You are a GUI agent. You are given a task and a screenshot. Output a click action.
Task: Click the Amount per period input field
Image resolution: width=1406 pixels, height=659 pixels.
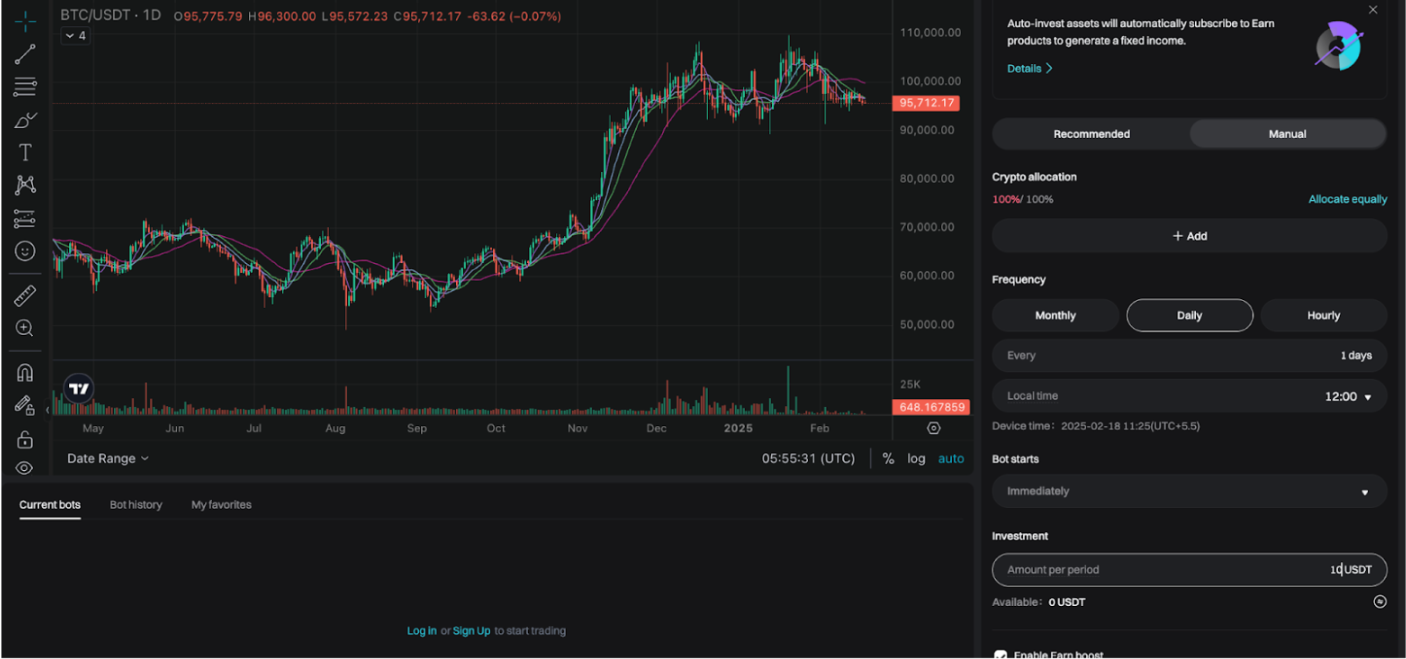coord(1189,569)
